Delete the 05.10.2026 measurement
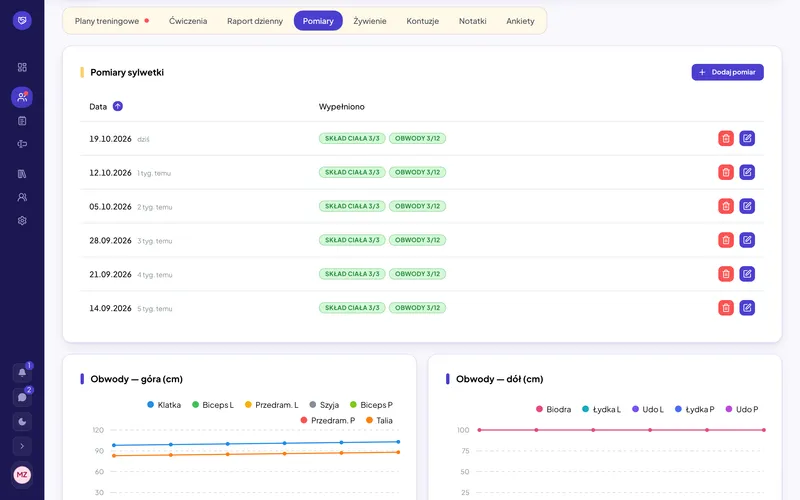800x500 pixels. [x=726, y=206]
